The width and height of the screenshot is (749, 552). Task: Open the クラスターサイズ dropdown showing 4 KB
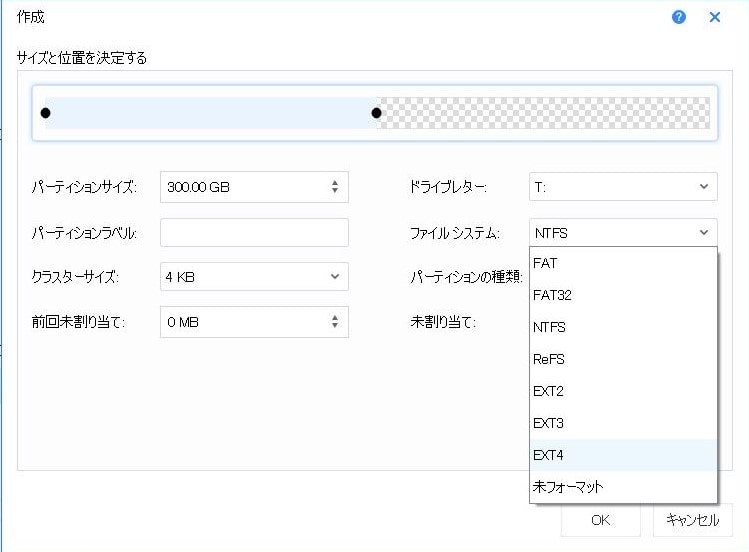pyautogui.click(x=254, y=276)
